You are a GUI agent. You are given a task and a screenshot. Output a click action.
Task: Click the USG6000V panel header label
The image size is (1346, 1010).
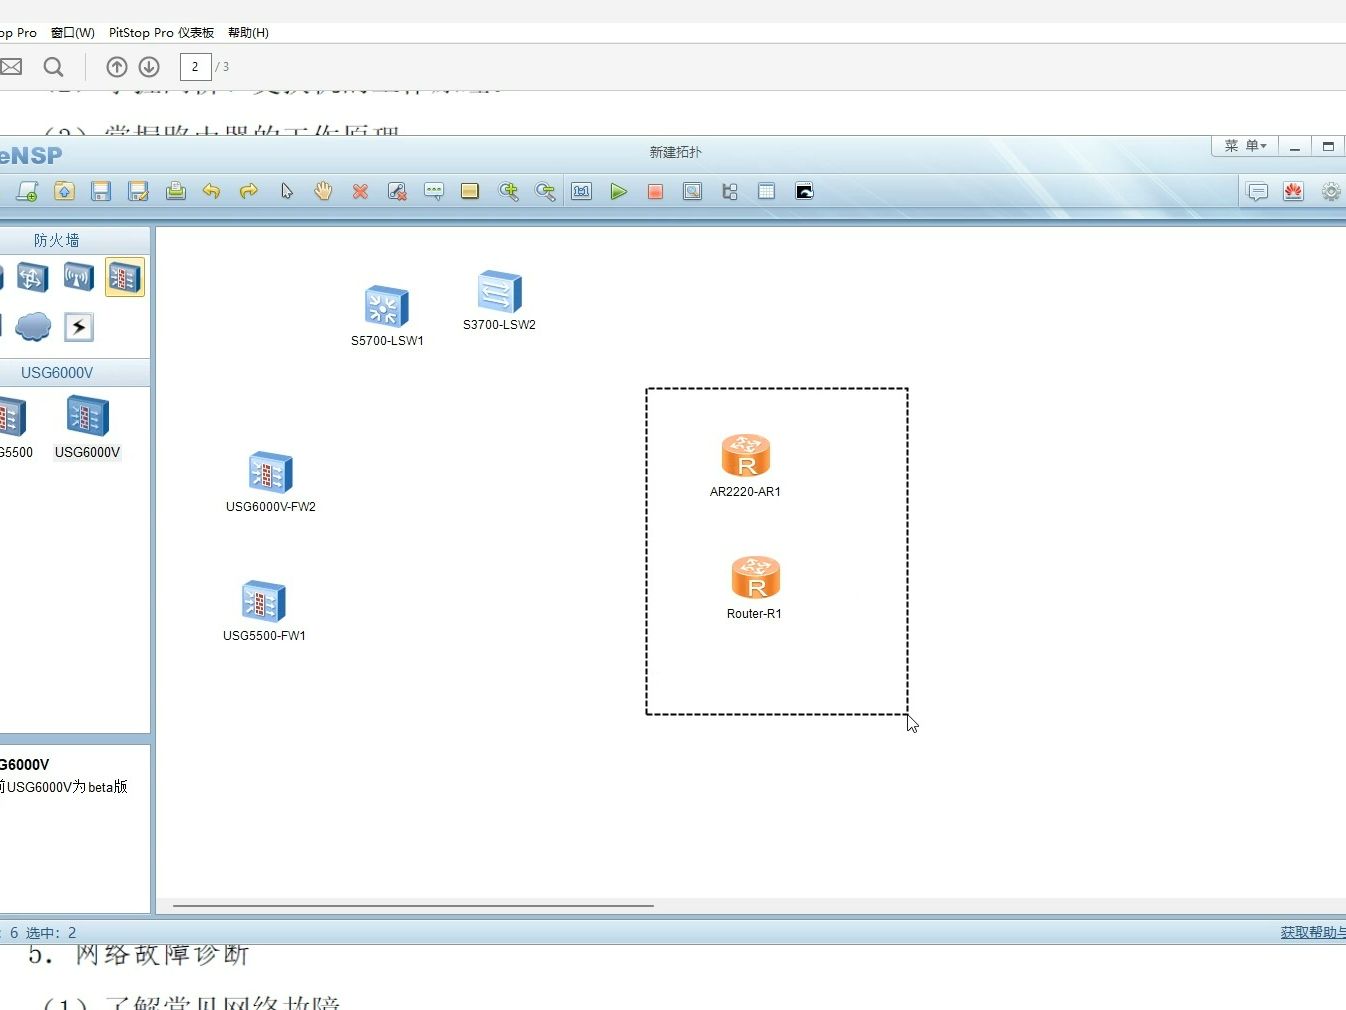coord(57,372)
